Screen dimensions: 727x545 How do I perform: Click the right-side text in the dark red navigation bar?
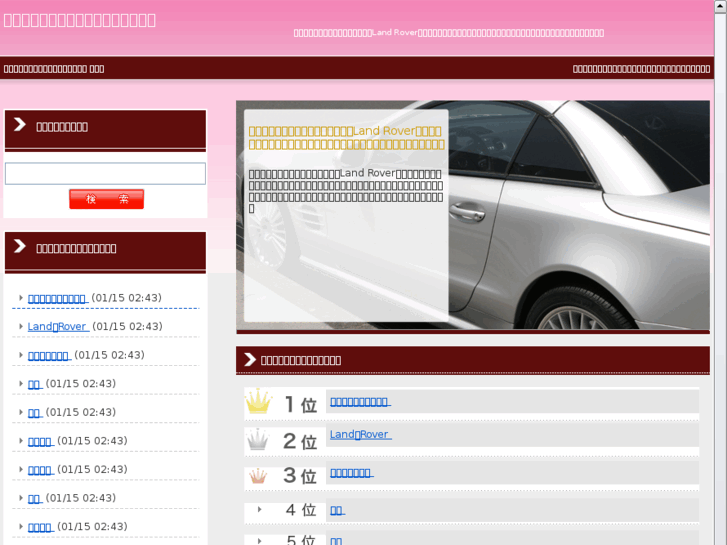(641, 69)
